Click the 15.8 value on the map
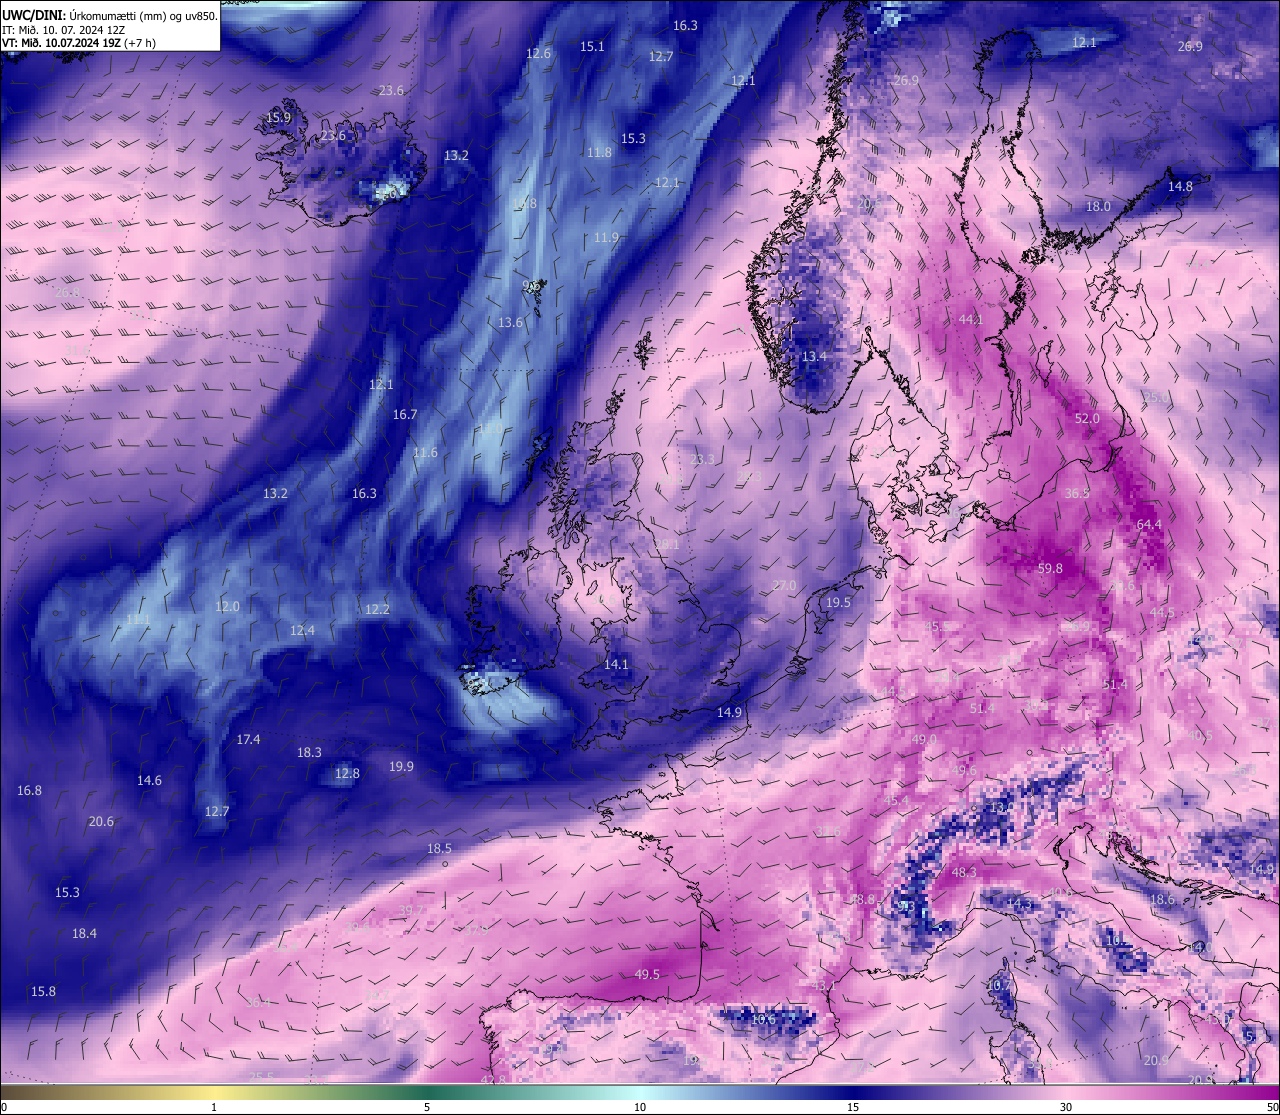This screenshot has width=1280, height=1115. click(43, 991)
